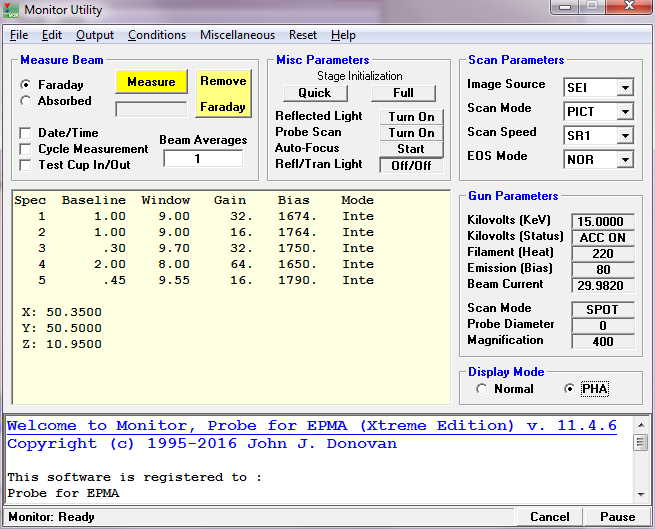Toggle the Cycle Measurement checkbox
Screen dimensions: 655x529
point(26,149)
